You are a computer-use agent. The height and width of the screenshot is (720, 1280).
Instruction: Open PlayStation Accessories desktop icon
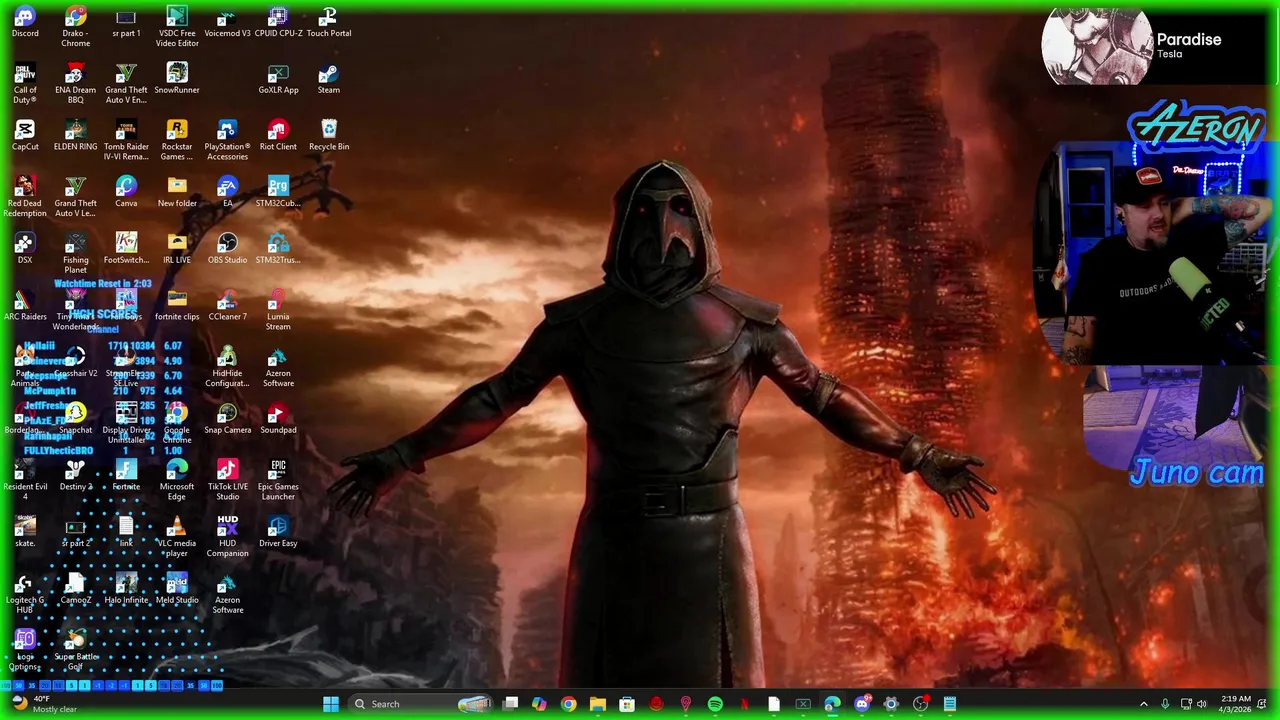(x=227, y=141)
